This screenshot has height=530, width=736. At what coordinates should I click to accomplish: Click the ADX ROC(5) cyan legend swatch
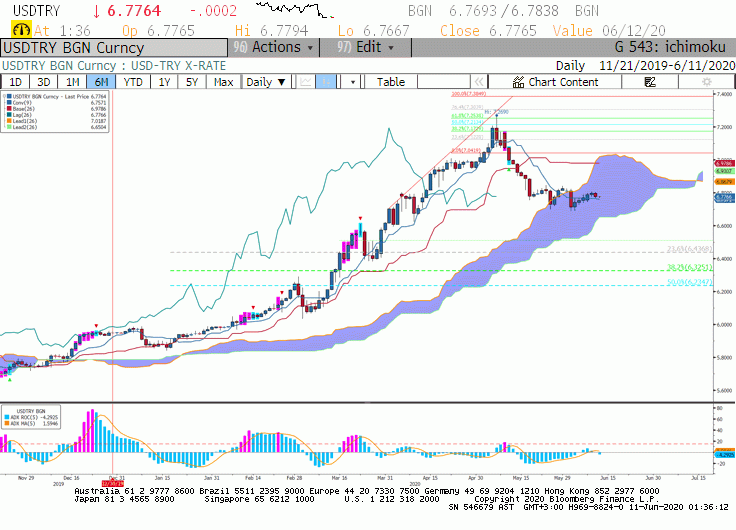coord(7,417)
